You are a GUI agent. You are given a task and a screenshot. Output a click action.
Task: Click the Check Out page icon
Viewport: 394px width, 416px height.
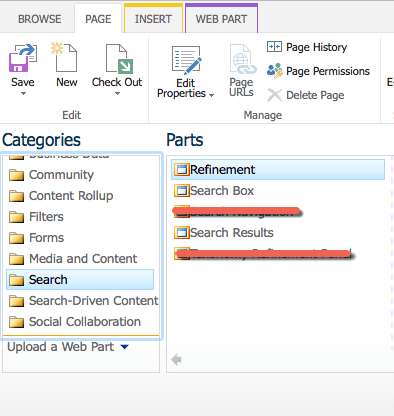[x=119, y=59]
